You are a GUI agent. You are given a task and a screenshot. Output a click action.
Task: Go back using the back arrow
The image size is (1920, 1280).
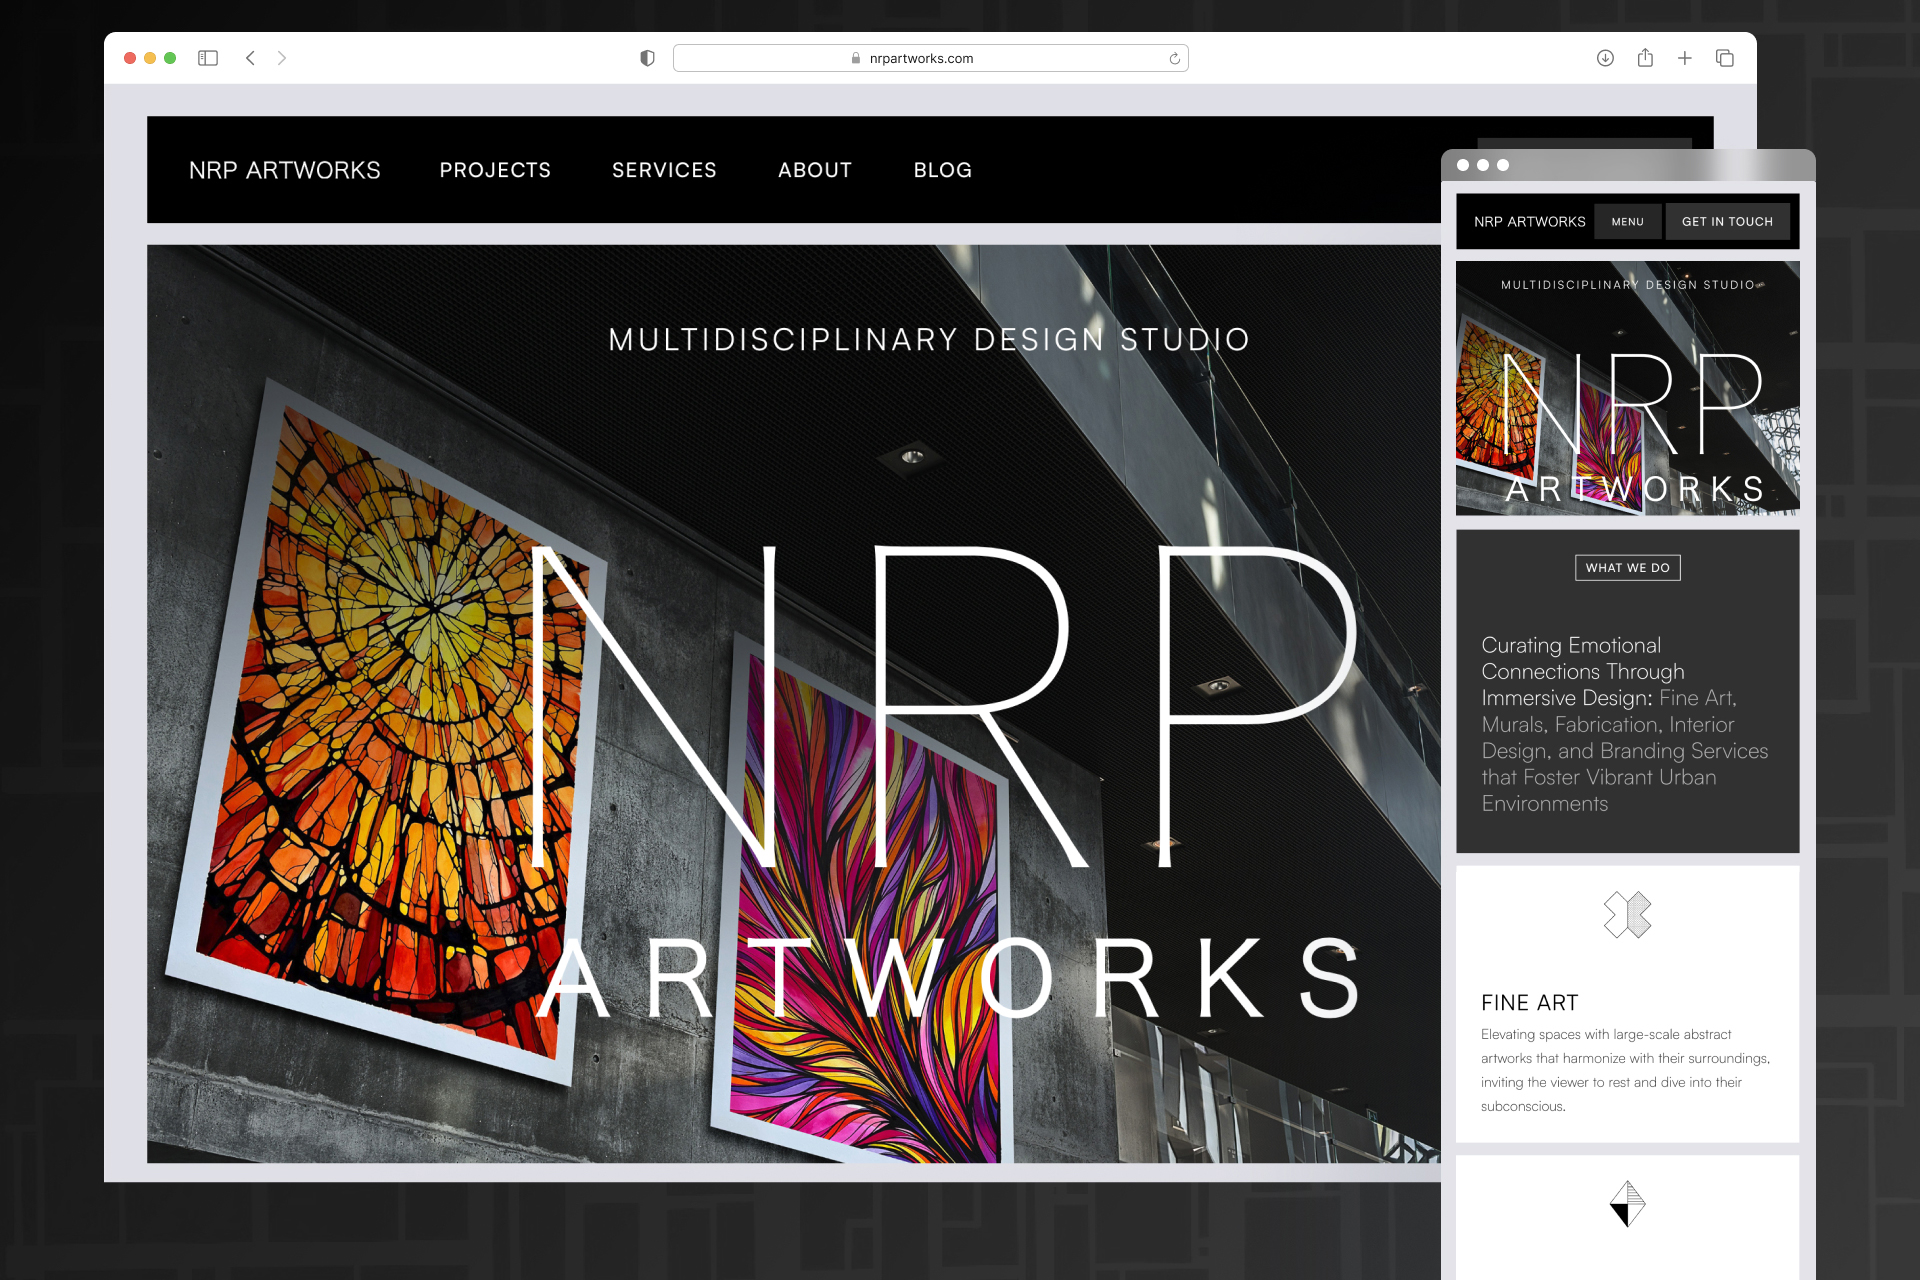pos(250,58)
